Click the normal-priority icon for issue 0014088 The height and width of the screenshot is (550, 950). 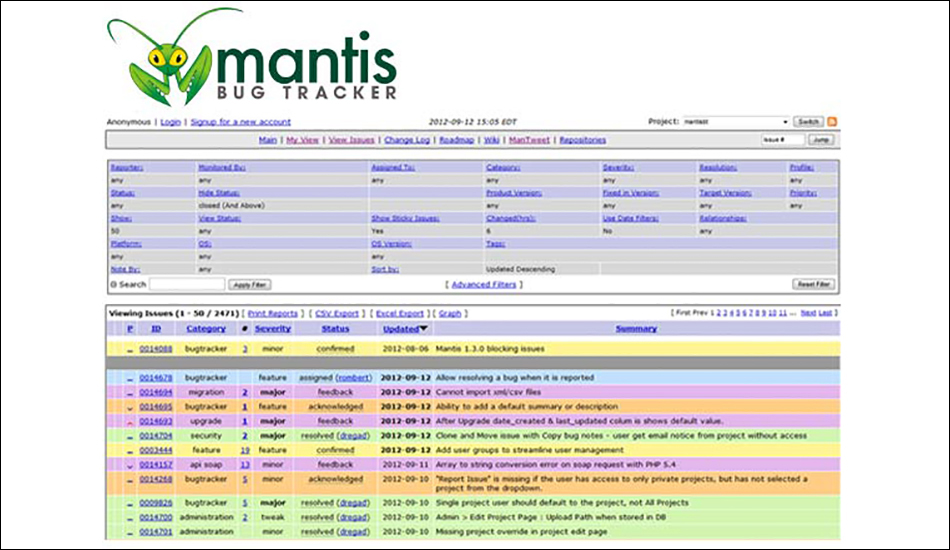(x=130, y=350)
